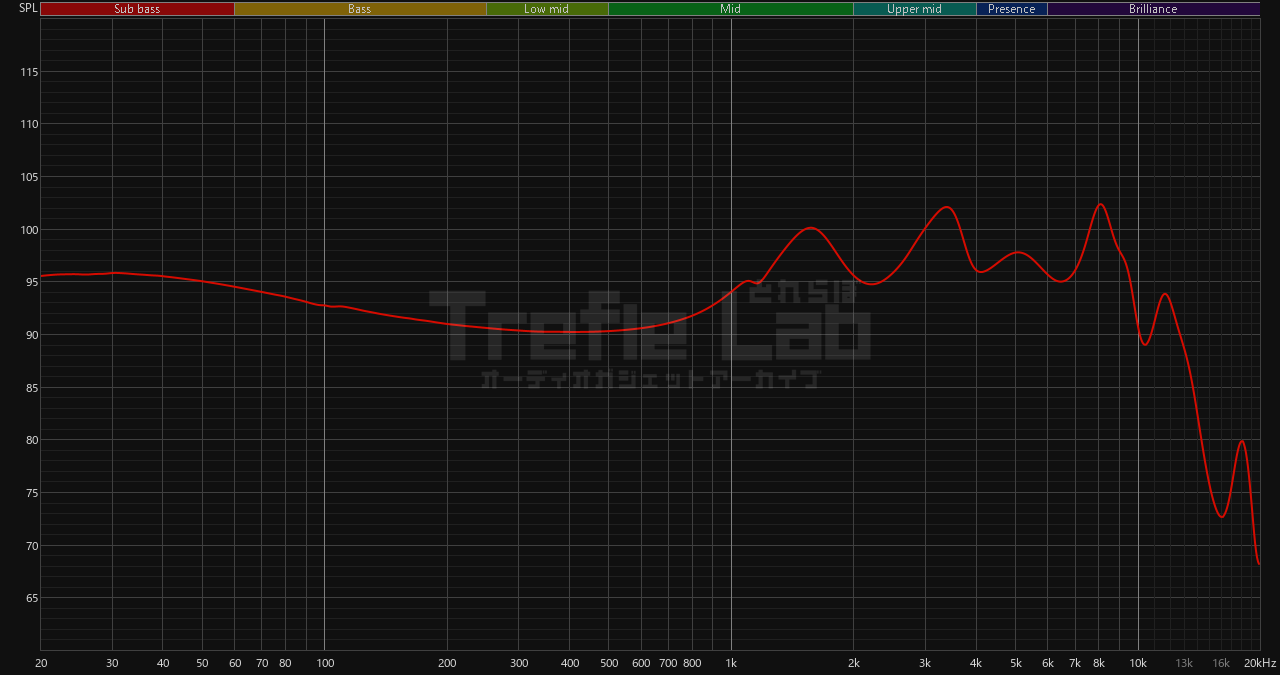This screenshot has width=1280, height=675.
Task: Select the Bass frequency band header
Action: click(359, 9)
